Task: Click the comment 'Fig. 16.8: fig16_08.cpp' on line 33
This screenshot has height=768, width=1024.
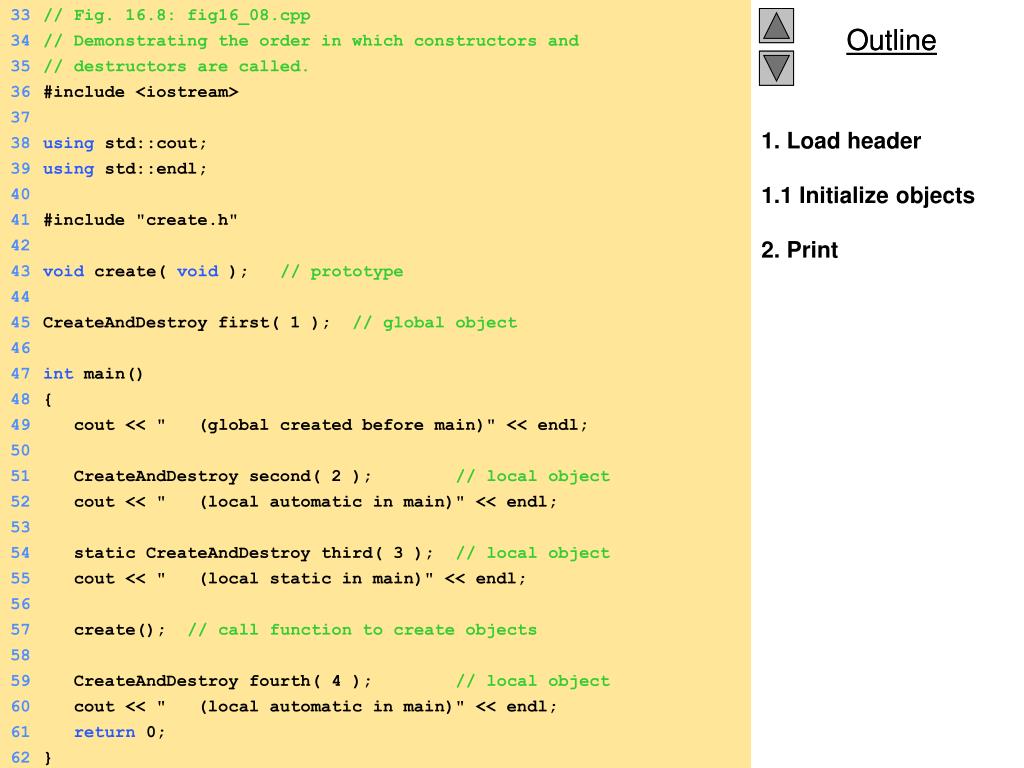Action: click(x=177, y=16)
